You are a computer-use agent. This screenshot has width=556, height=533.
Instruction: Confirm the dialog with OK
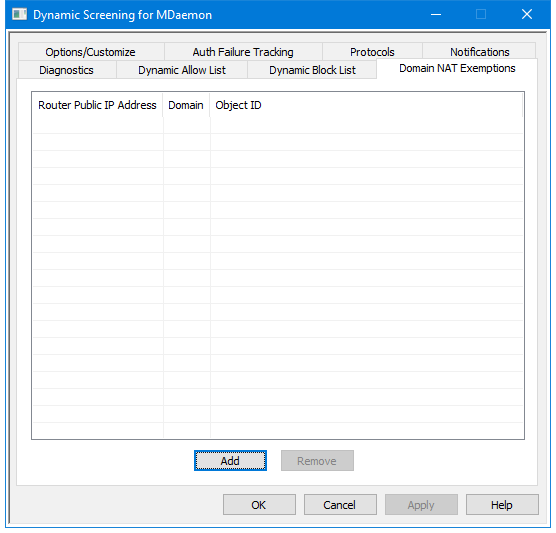pos(259,505)
